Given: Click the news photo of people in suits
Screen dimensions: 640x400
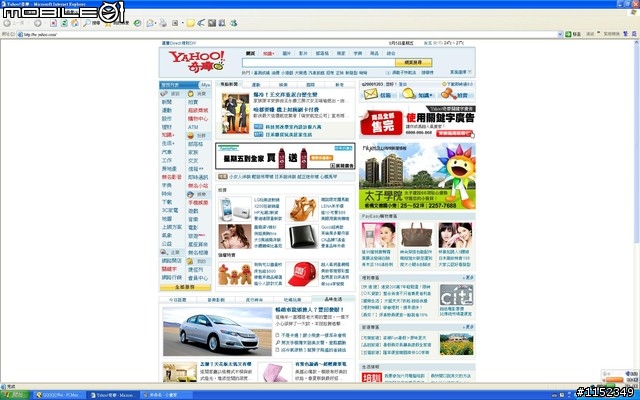Looking at the screenshot, I should 235,113.
